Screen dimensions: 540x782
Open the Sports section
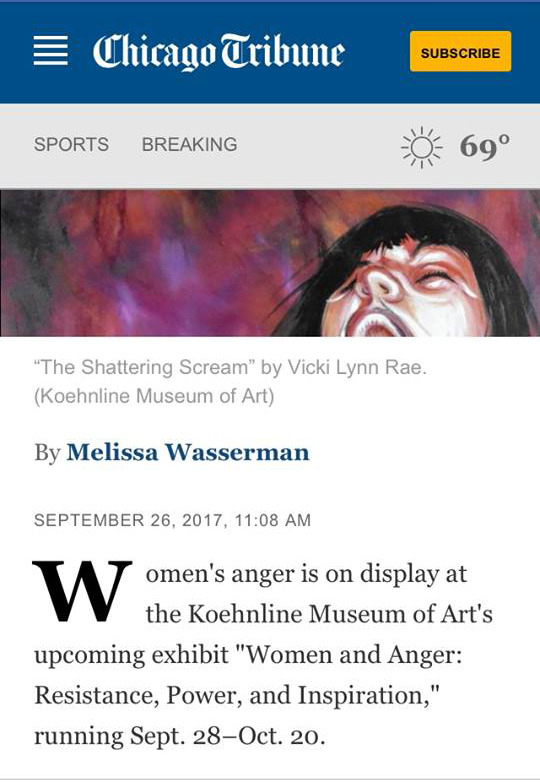point(71,145)
